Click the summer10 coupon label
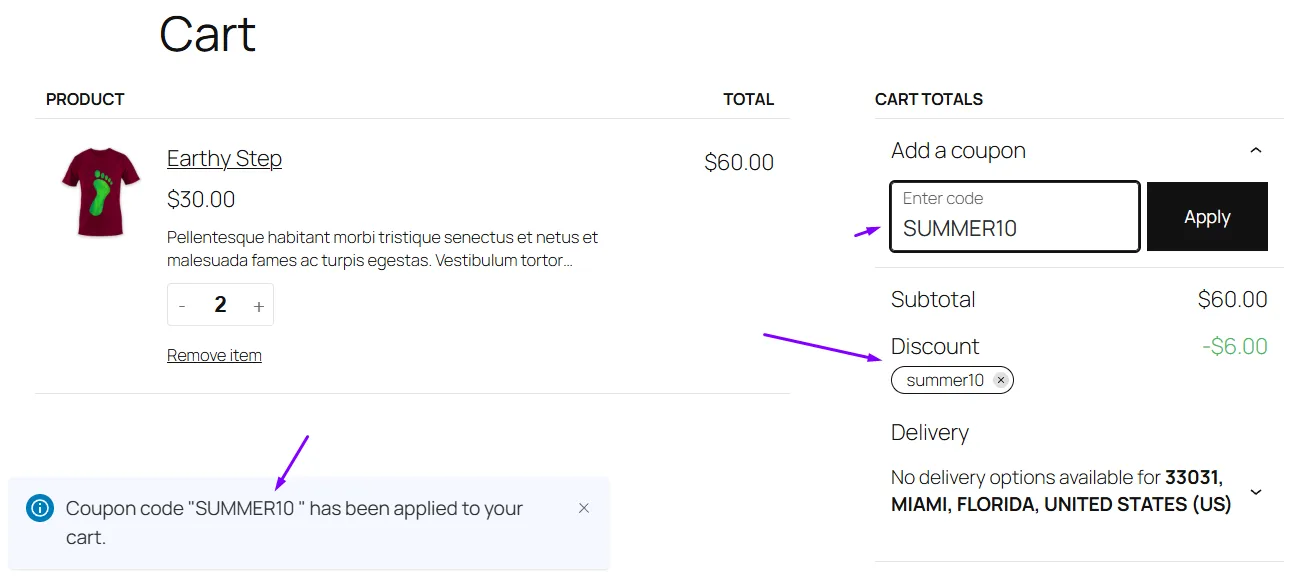The width and height of the screenshot is (1314, 579). 945,380
